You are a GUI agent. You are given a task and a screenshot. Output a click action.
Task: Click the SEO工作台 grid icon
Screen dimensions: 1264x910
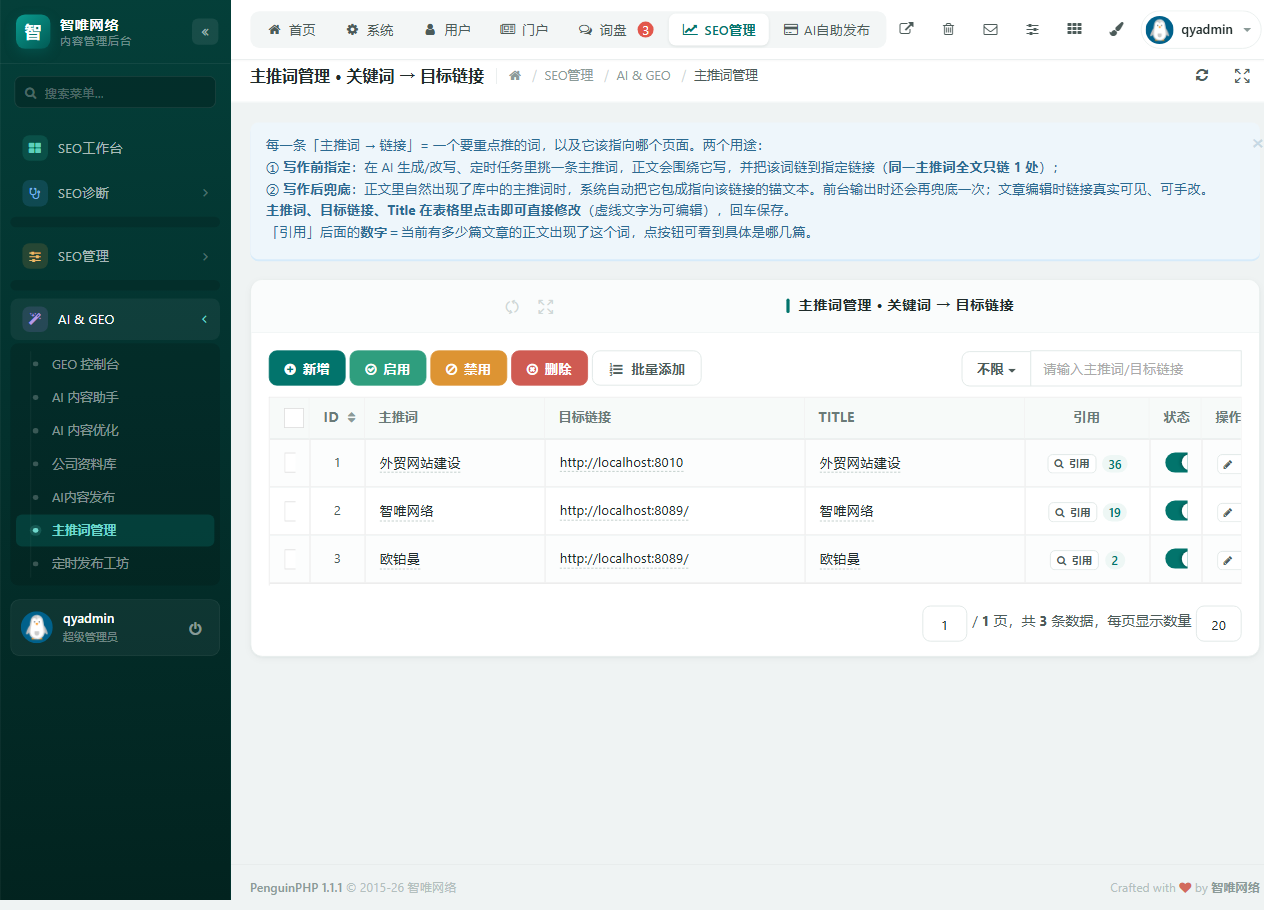click(36, 148)
